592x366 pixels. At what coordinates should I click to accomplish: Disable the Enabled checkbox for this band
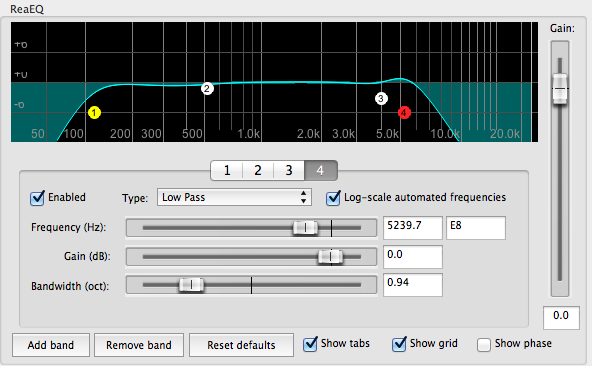coord(37,198)
